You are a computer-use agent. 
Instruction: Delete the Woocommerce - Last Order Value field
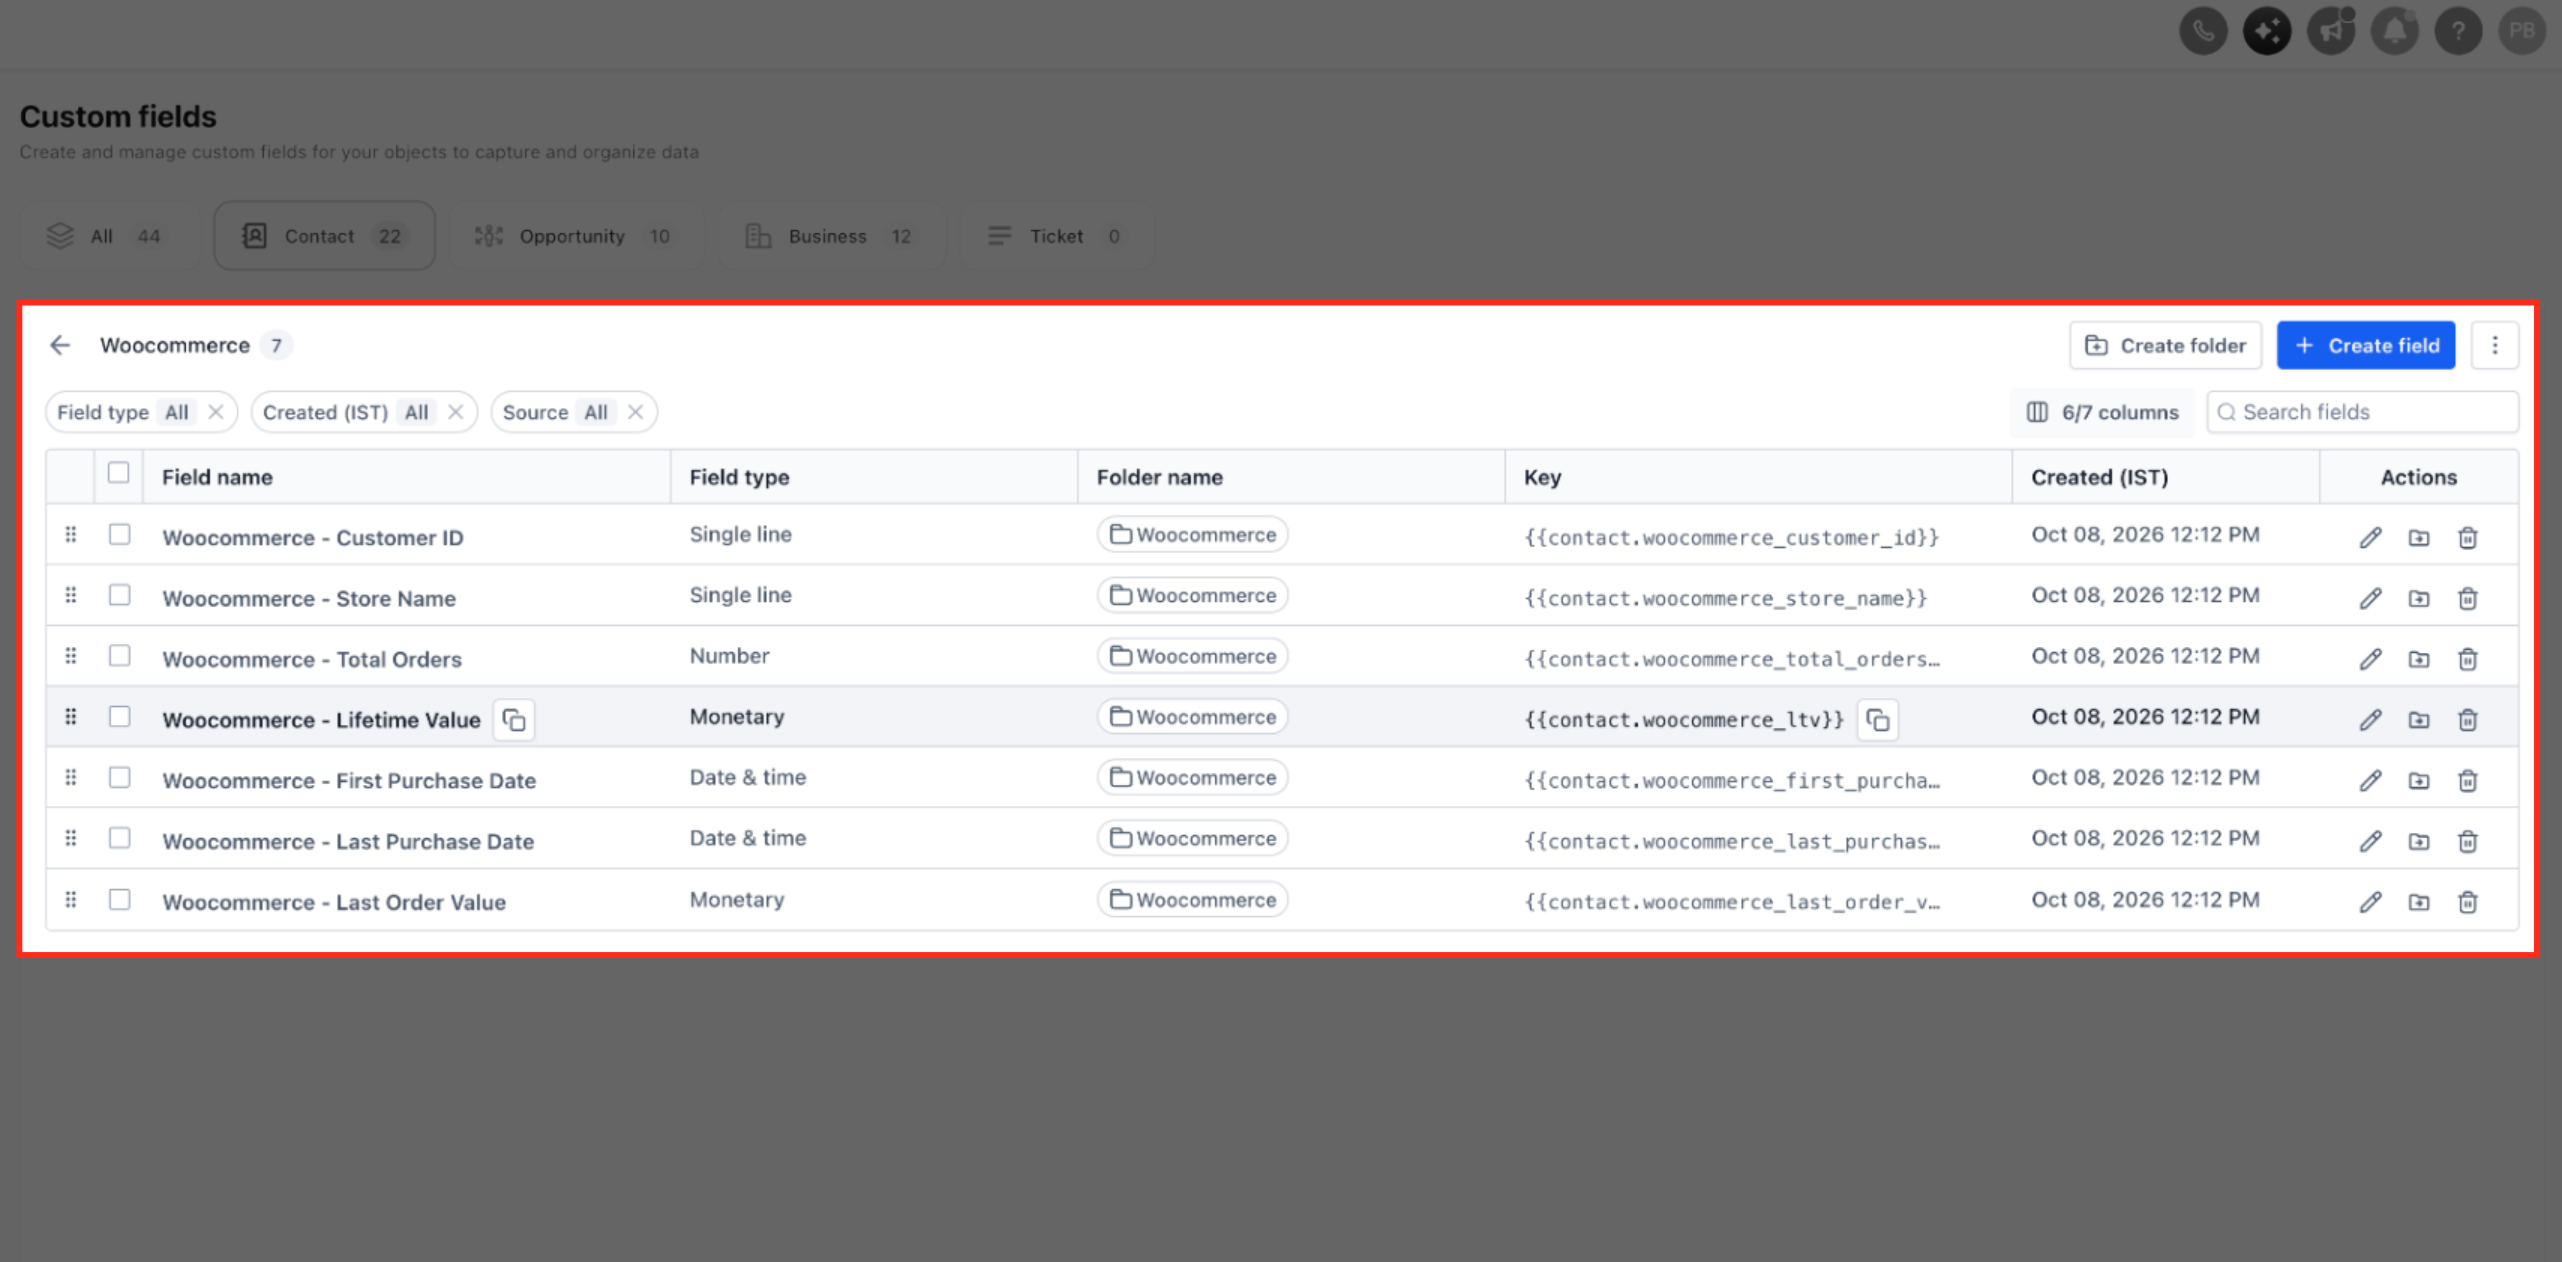pyautogui.click(x=2467, y=902)
